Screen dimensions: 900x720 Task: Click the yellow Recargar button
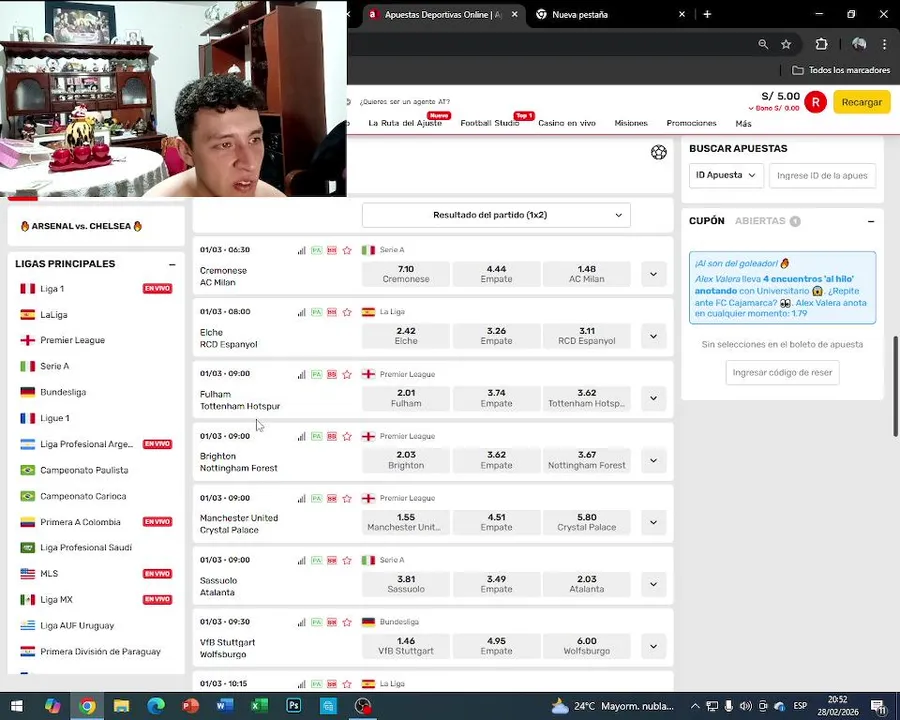click(x=862, y=102)
